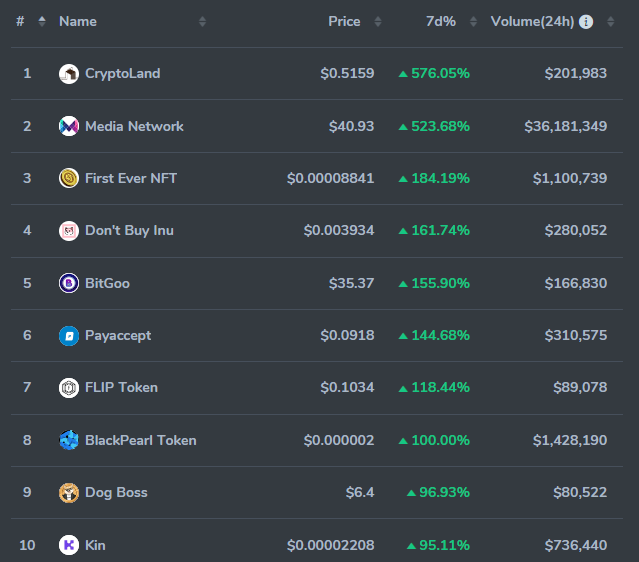The width and height of the screenshot is (639, 562).
Task: Click the FLIP Token coin logo
Action: pos(69,388)
